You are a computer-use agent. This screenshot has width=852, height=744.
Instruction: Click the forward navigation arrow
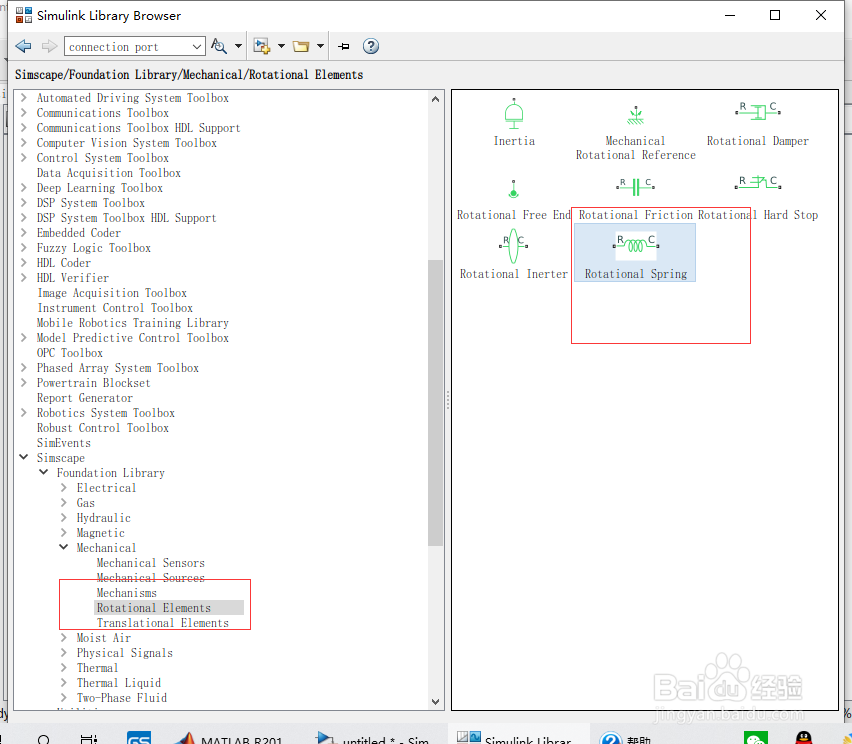pos(49,46)
